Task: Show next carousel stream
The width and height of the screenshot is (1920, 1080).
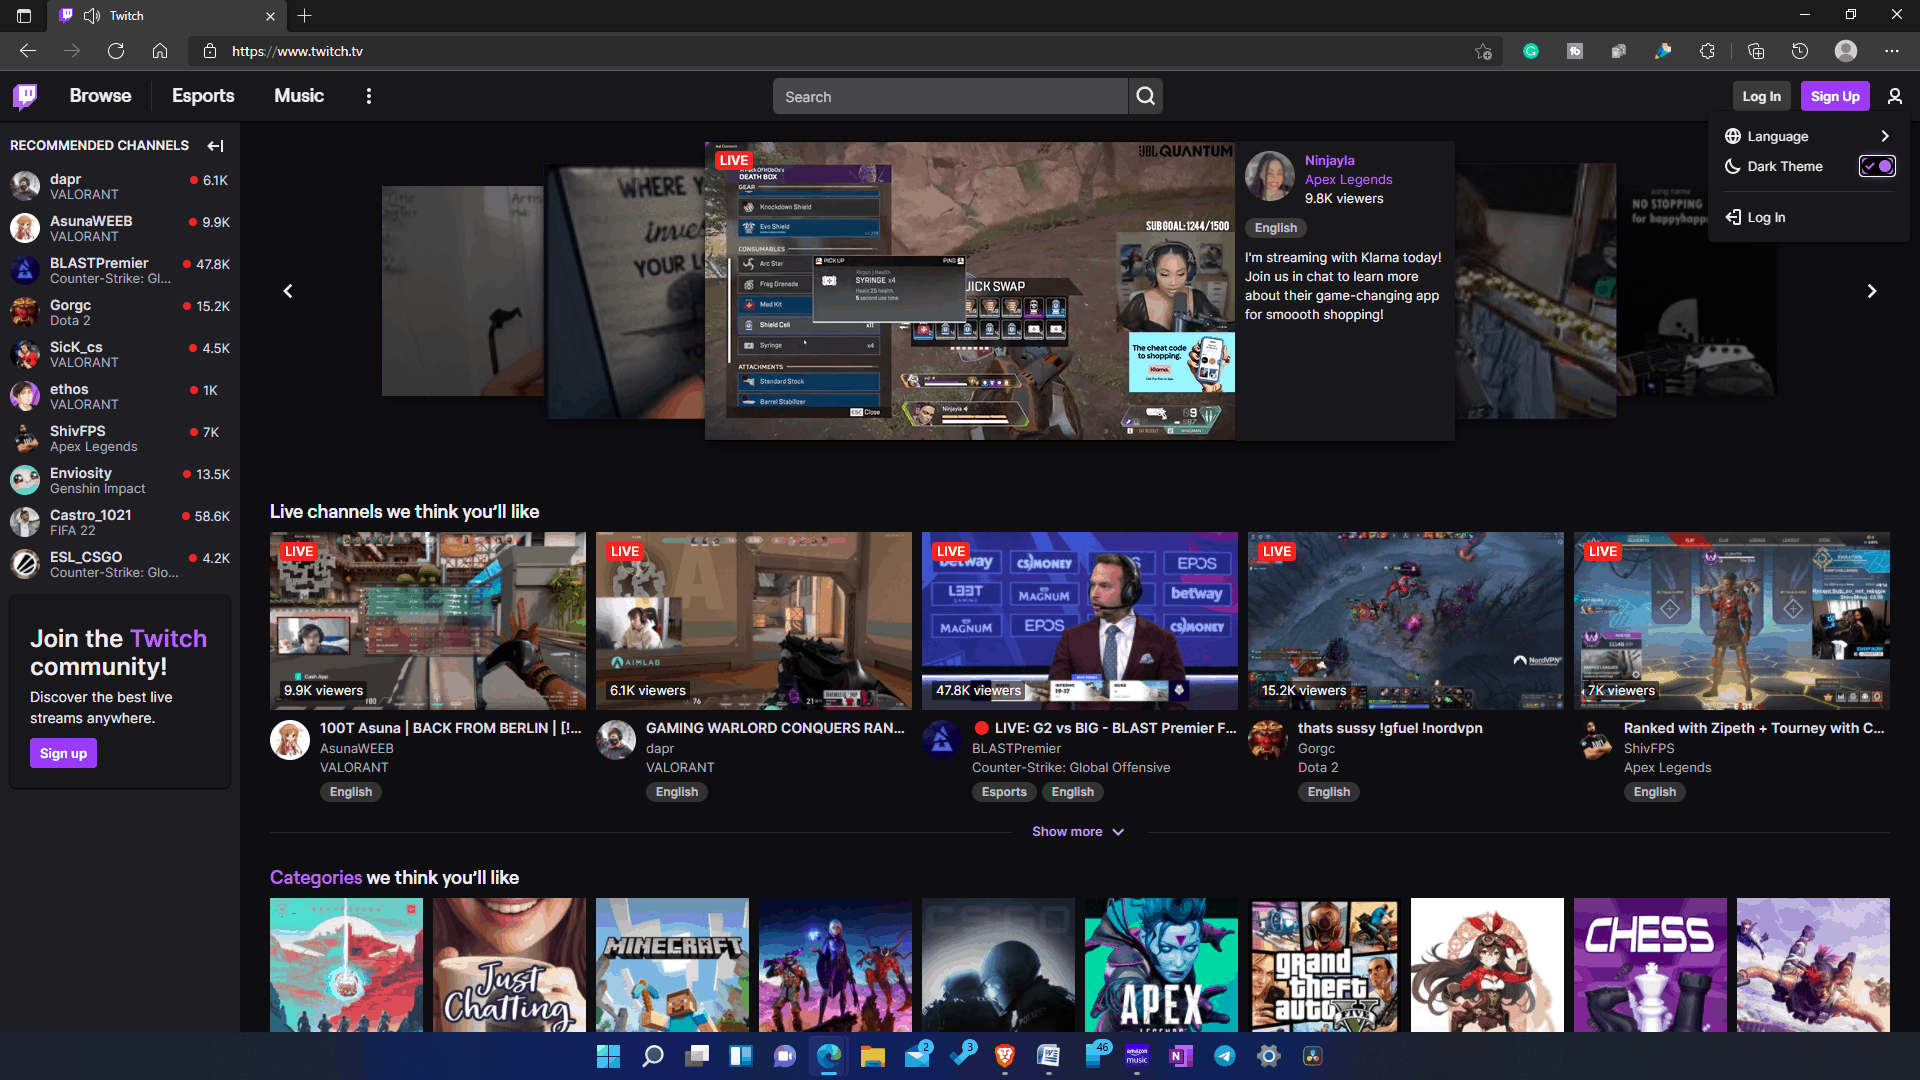Action: click(x=1872, y=291)
